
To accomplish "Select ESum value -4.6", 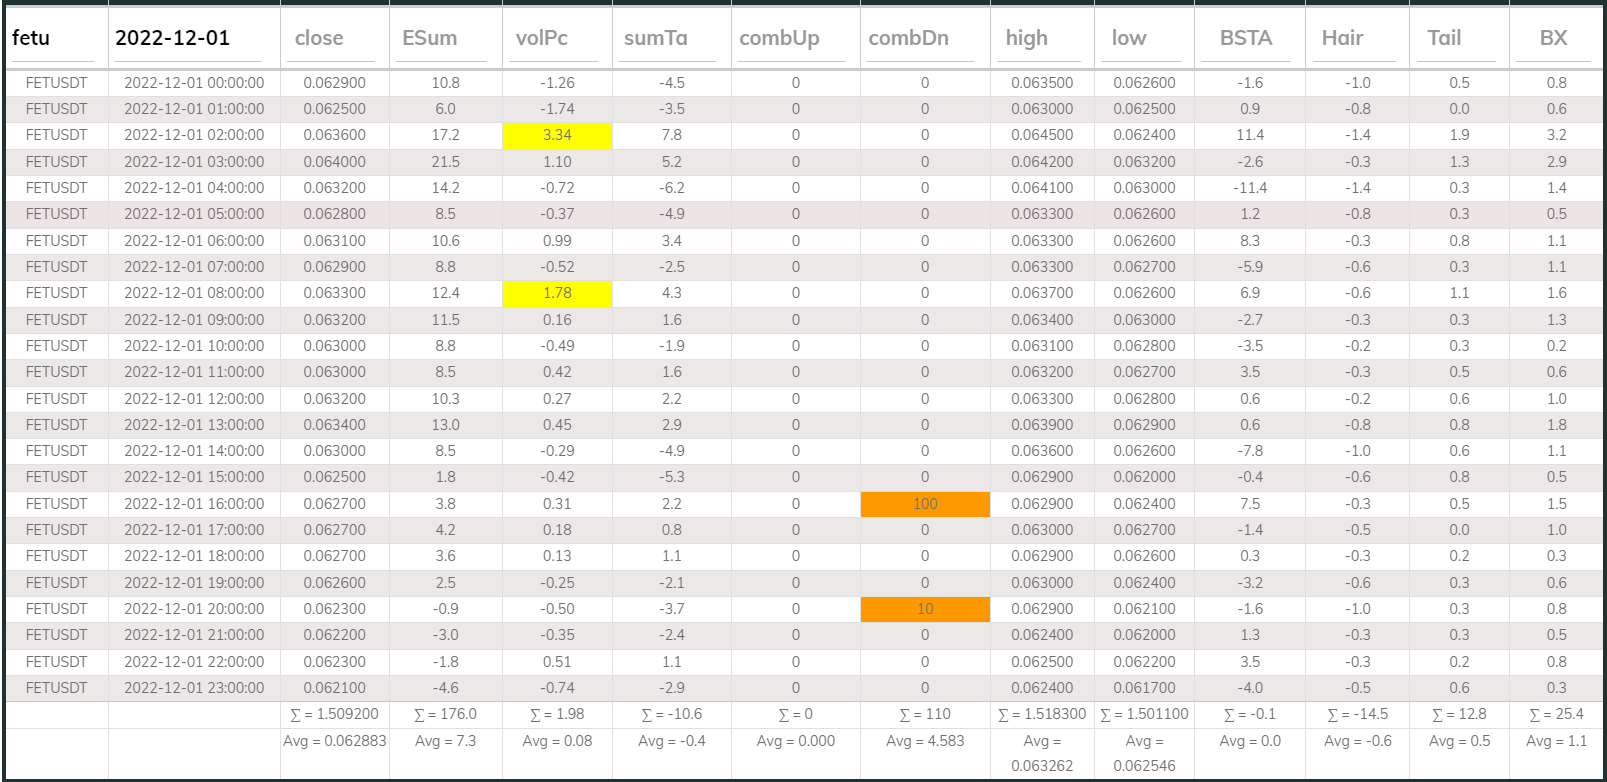I will click(x=446, y=688).
